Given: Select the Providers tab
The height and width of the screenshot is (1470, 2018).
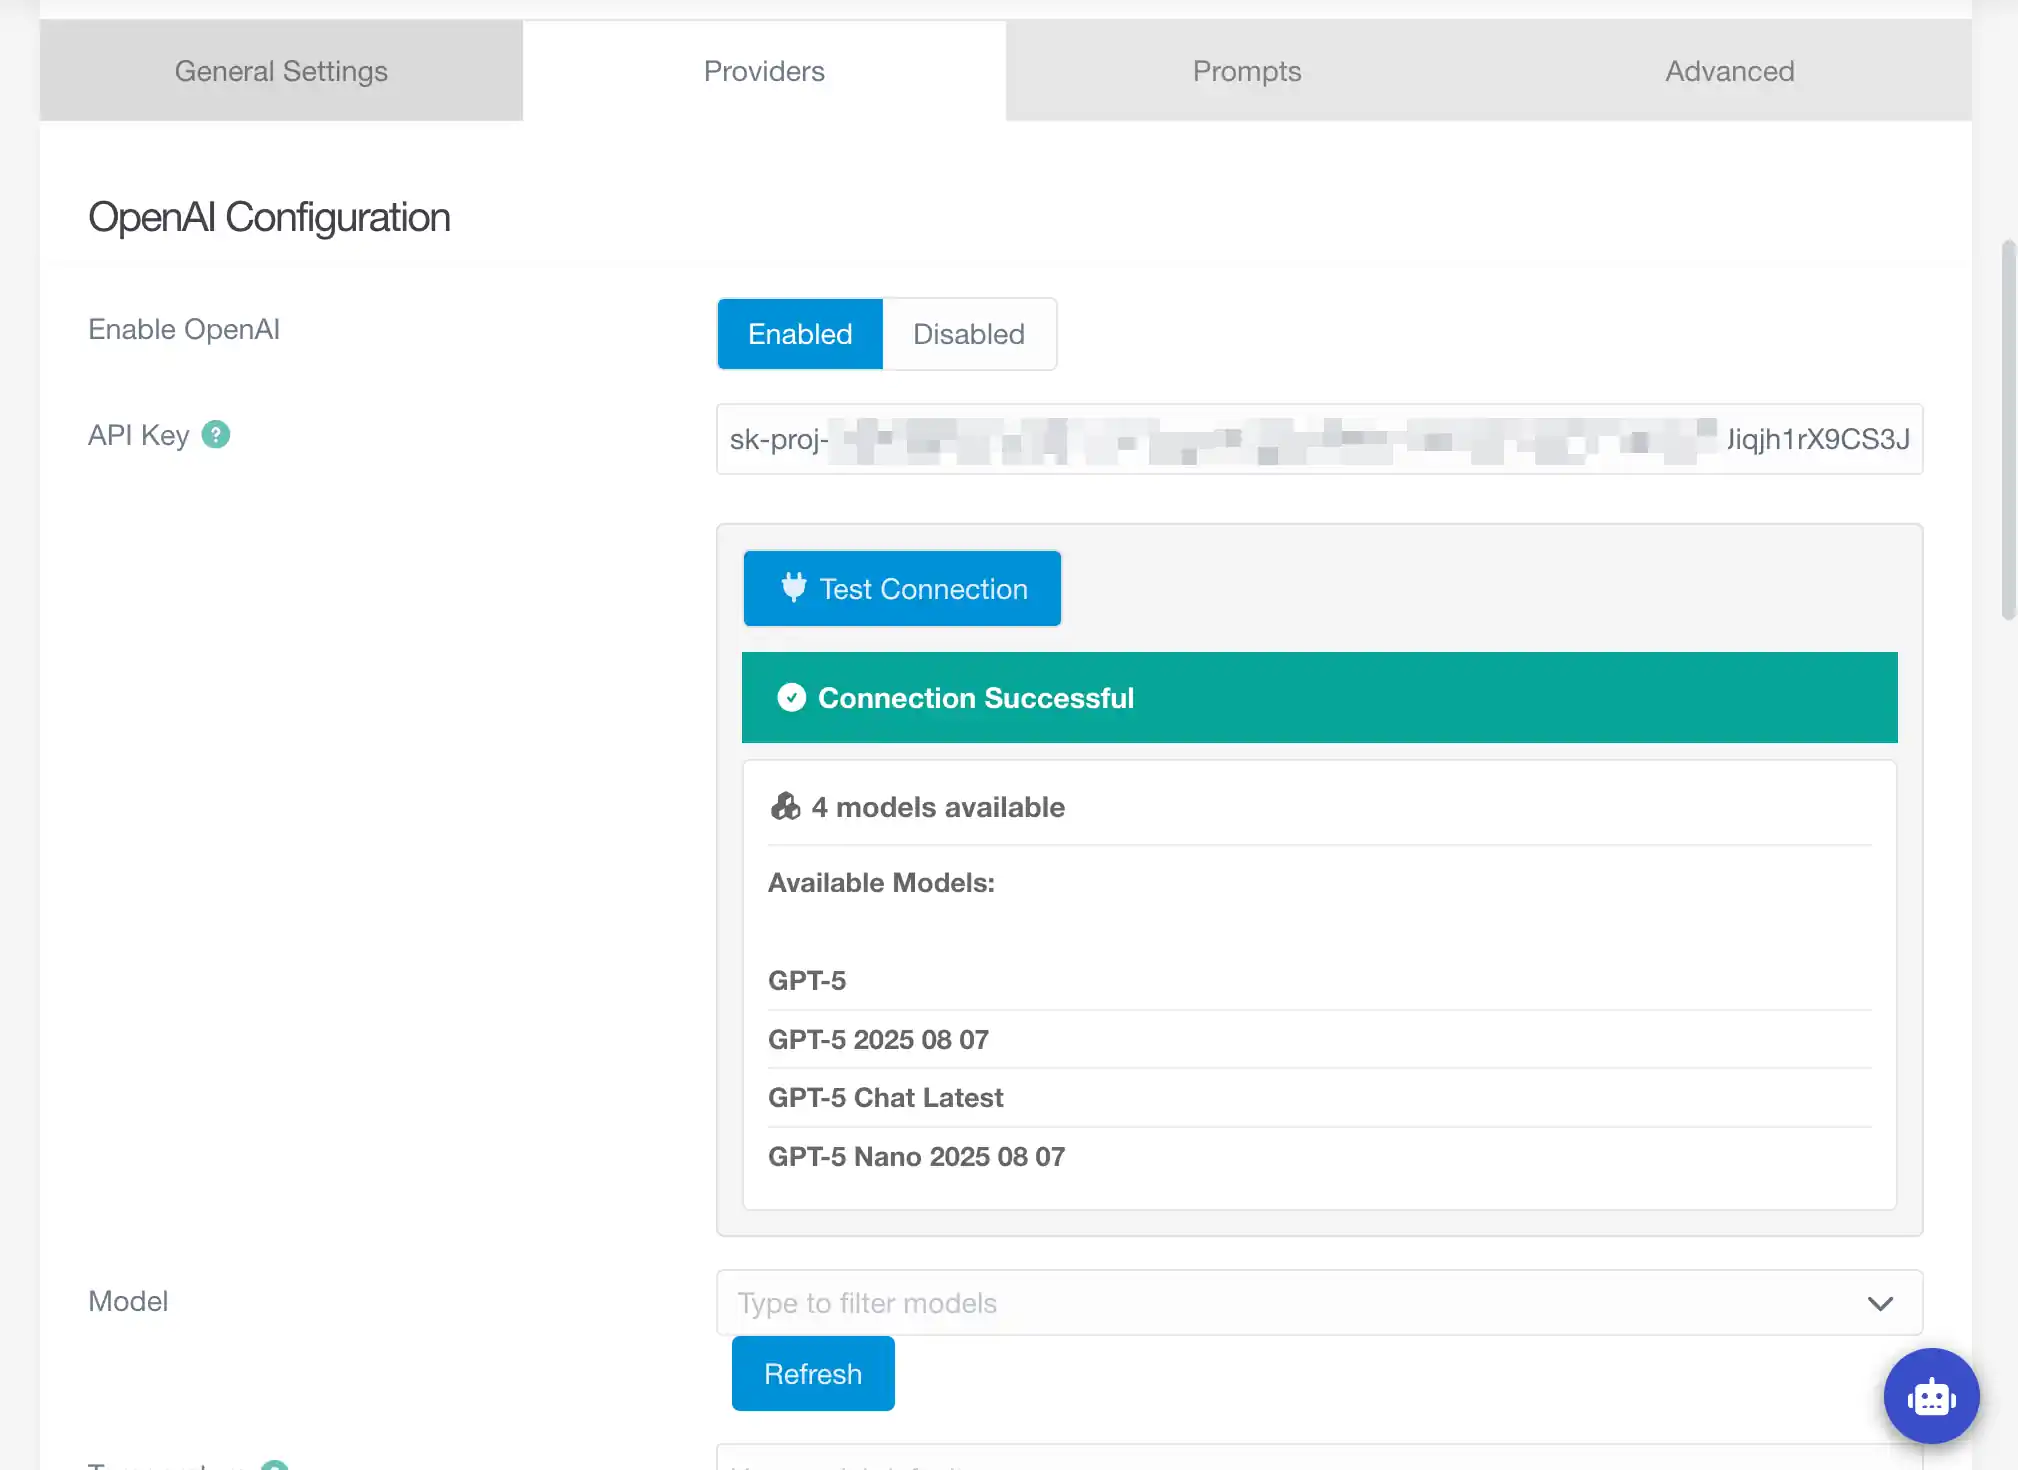Looking at the screenshot, I should click(764, 71).
